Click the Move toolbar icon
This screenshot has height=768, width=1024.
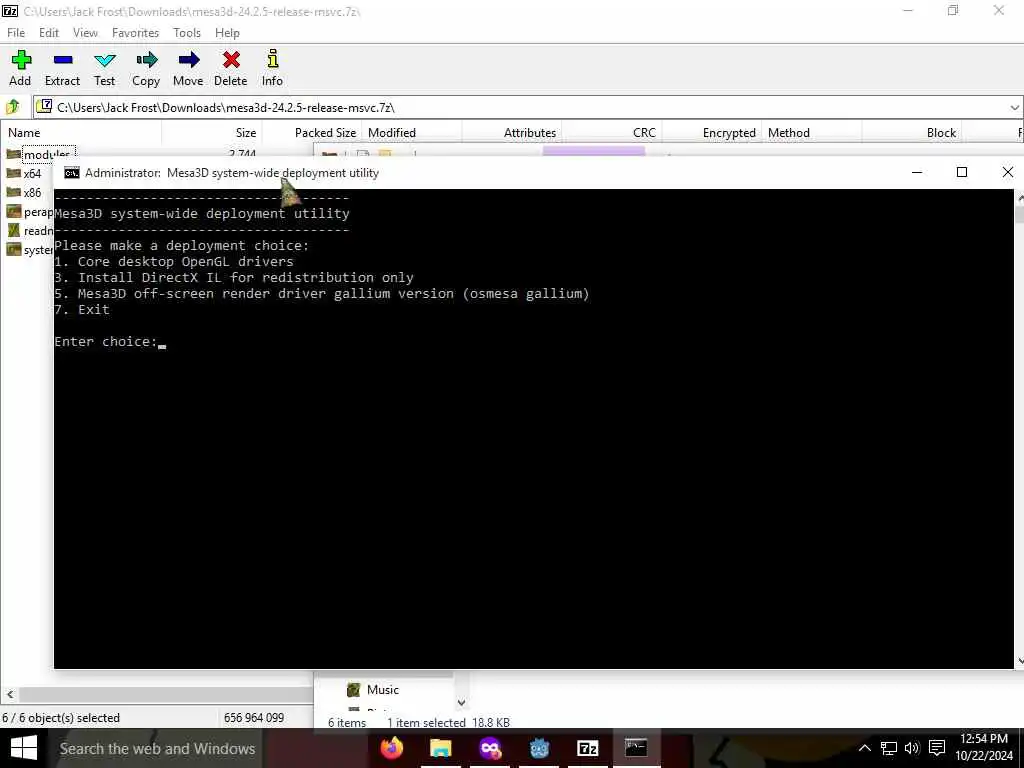coord(188,68)
